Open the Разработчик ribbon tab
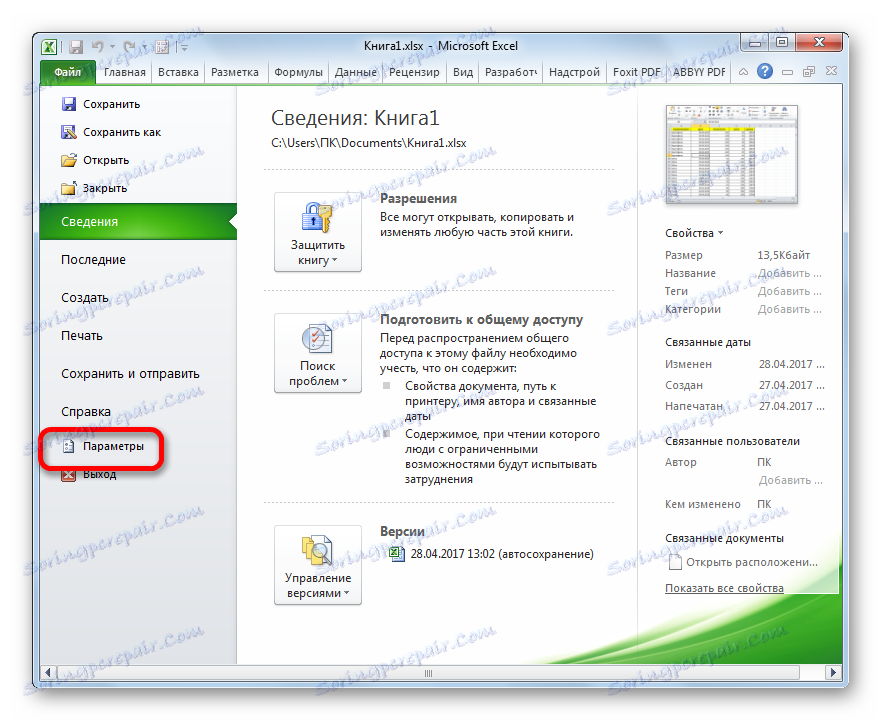The image size is (882, 721). point(511,72)
